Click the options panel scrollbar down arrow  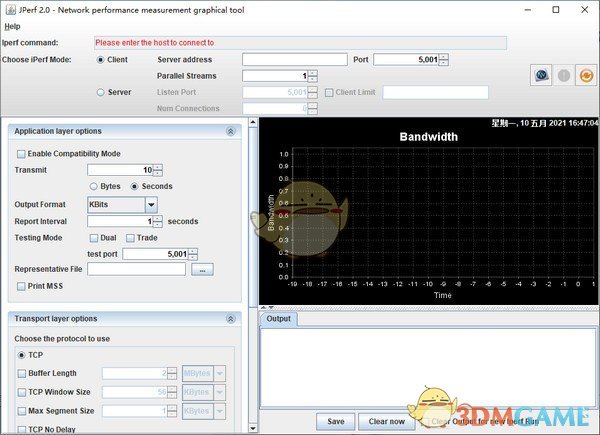click(253, 428)
